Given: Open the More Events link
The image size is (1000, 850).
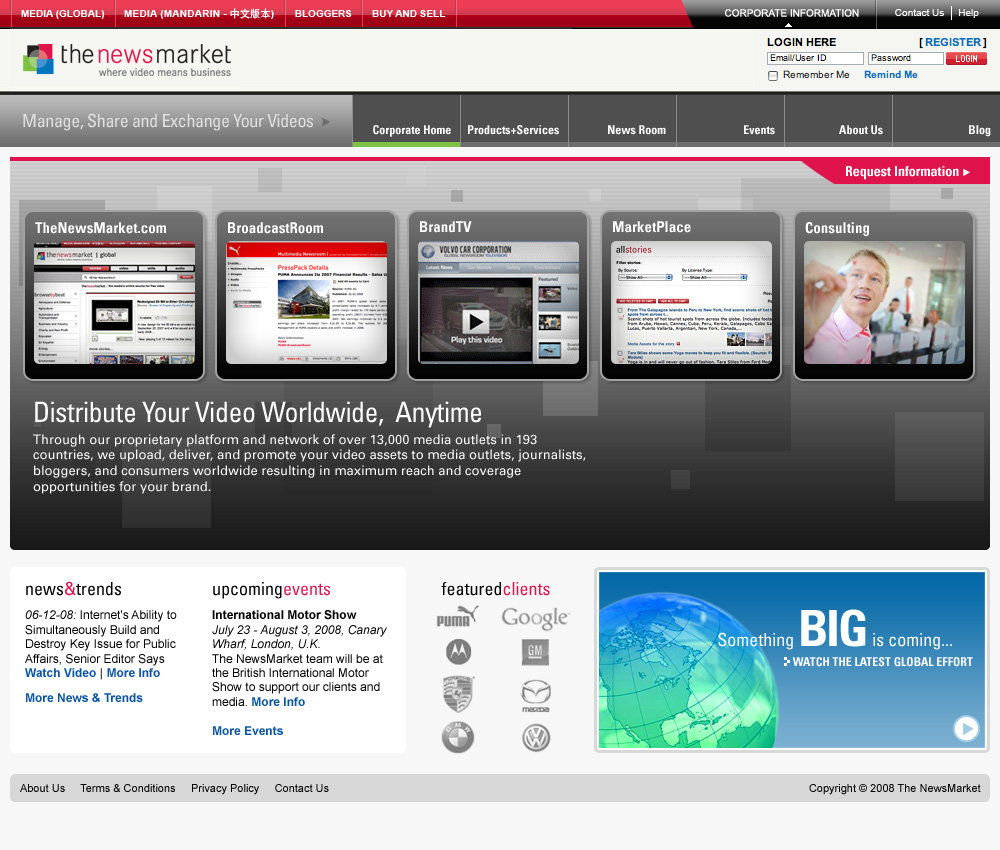Looking at the screenshot, I should coord(247,731).
